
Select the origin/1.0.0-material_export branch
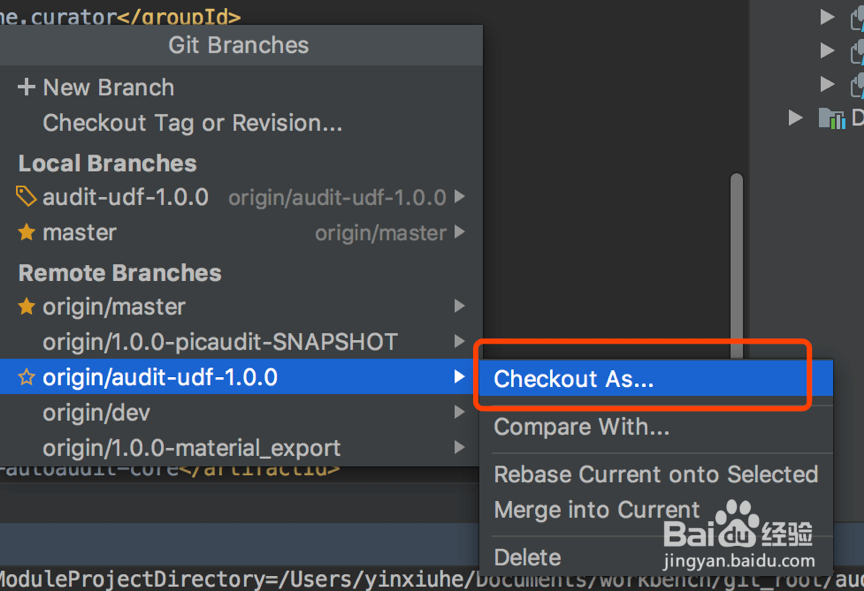point(191,448)
